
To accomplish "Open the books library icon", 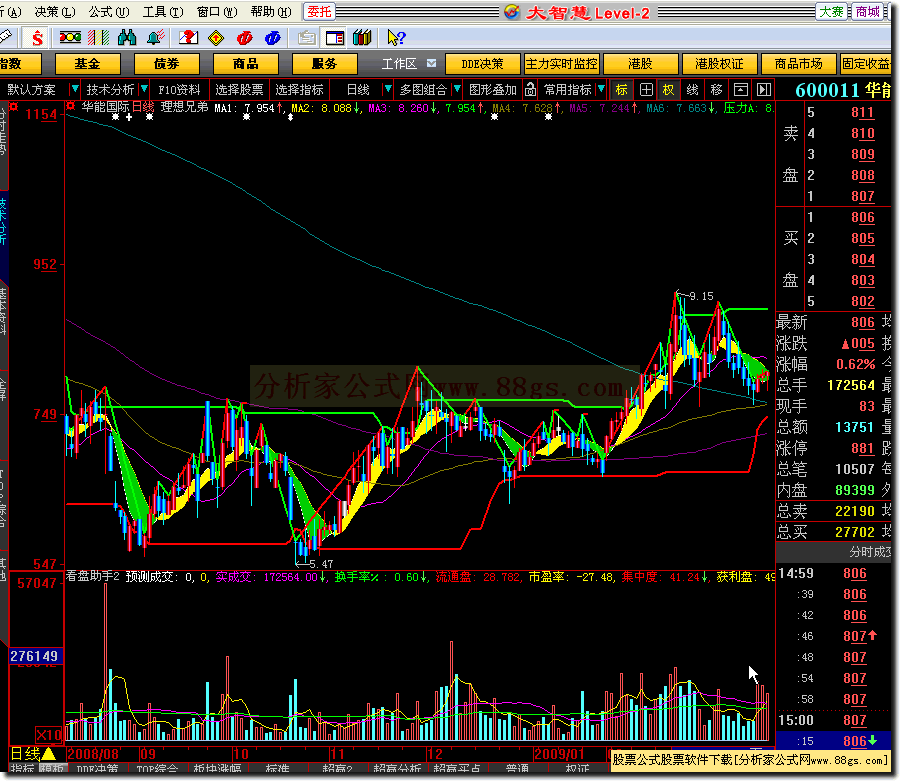I will [x=362, y=38].
